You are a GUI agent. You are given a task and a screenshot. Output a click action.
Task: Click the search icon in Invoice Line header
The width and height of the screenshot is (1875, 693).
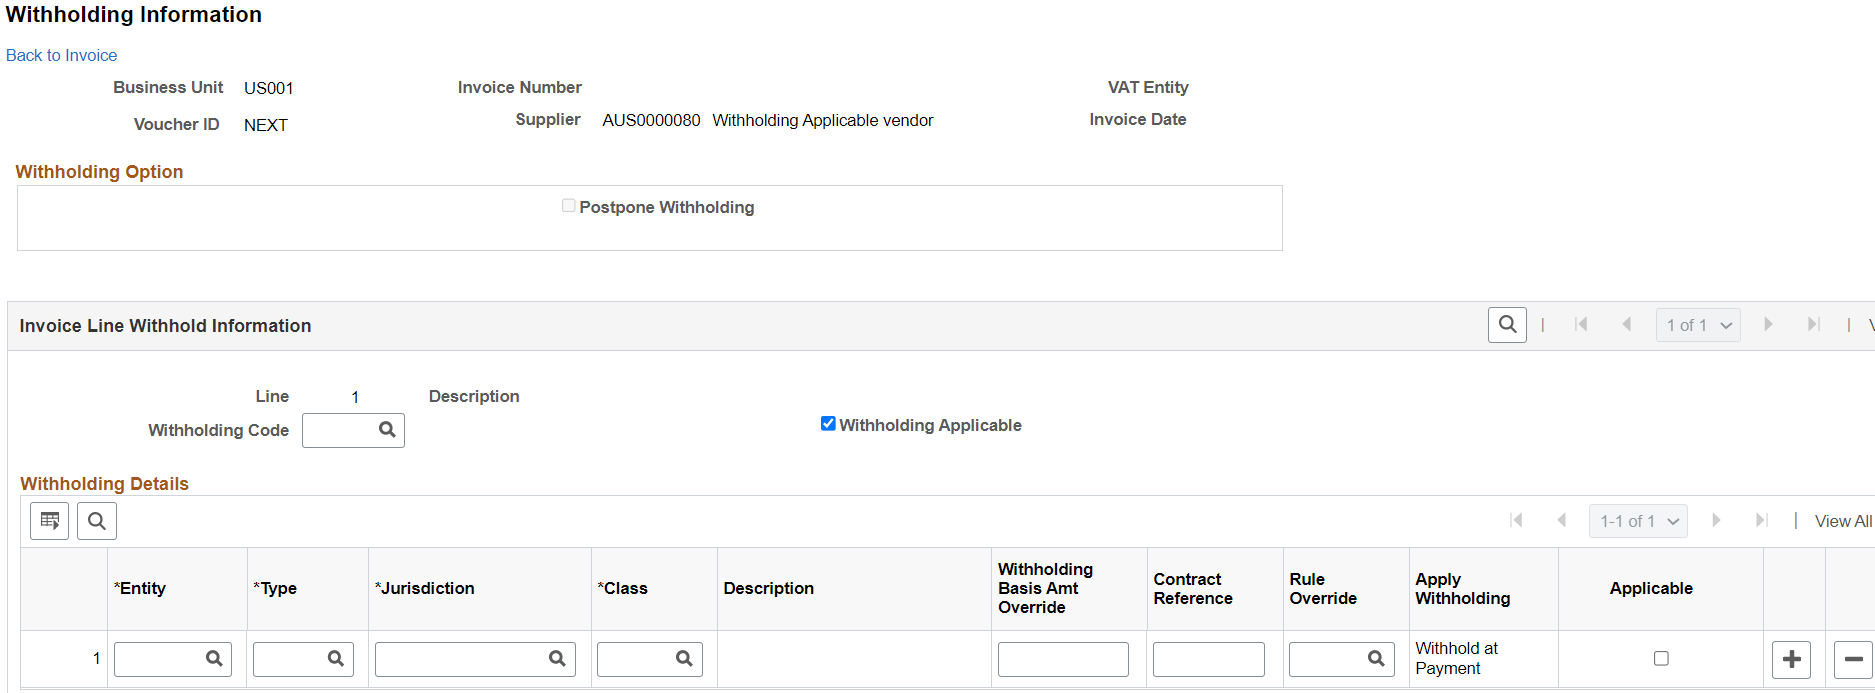(1507, 325)
